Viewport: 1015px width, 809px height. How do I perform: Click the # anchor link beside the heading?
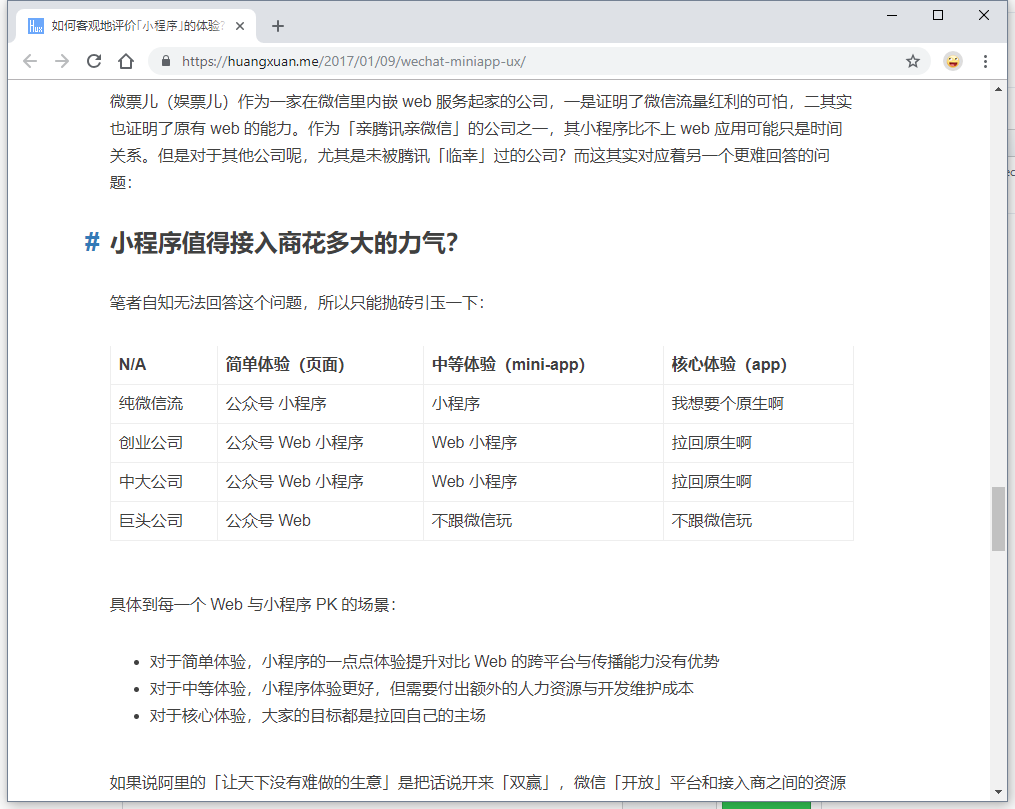(x=90, y=242)
